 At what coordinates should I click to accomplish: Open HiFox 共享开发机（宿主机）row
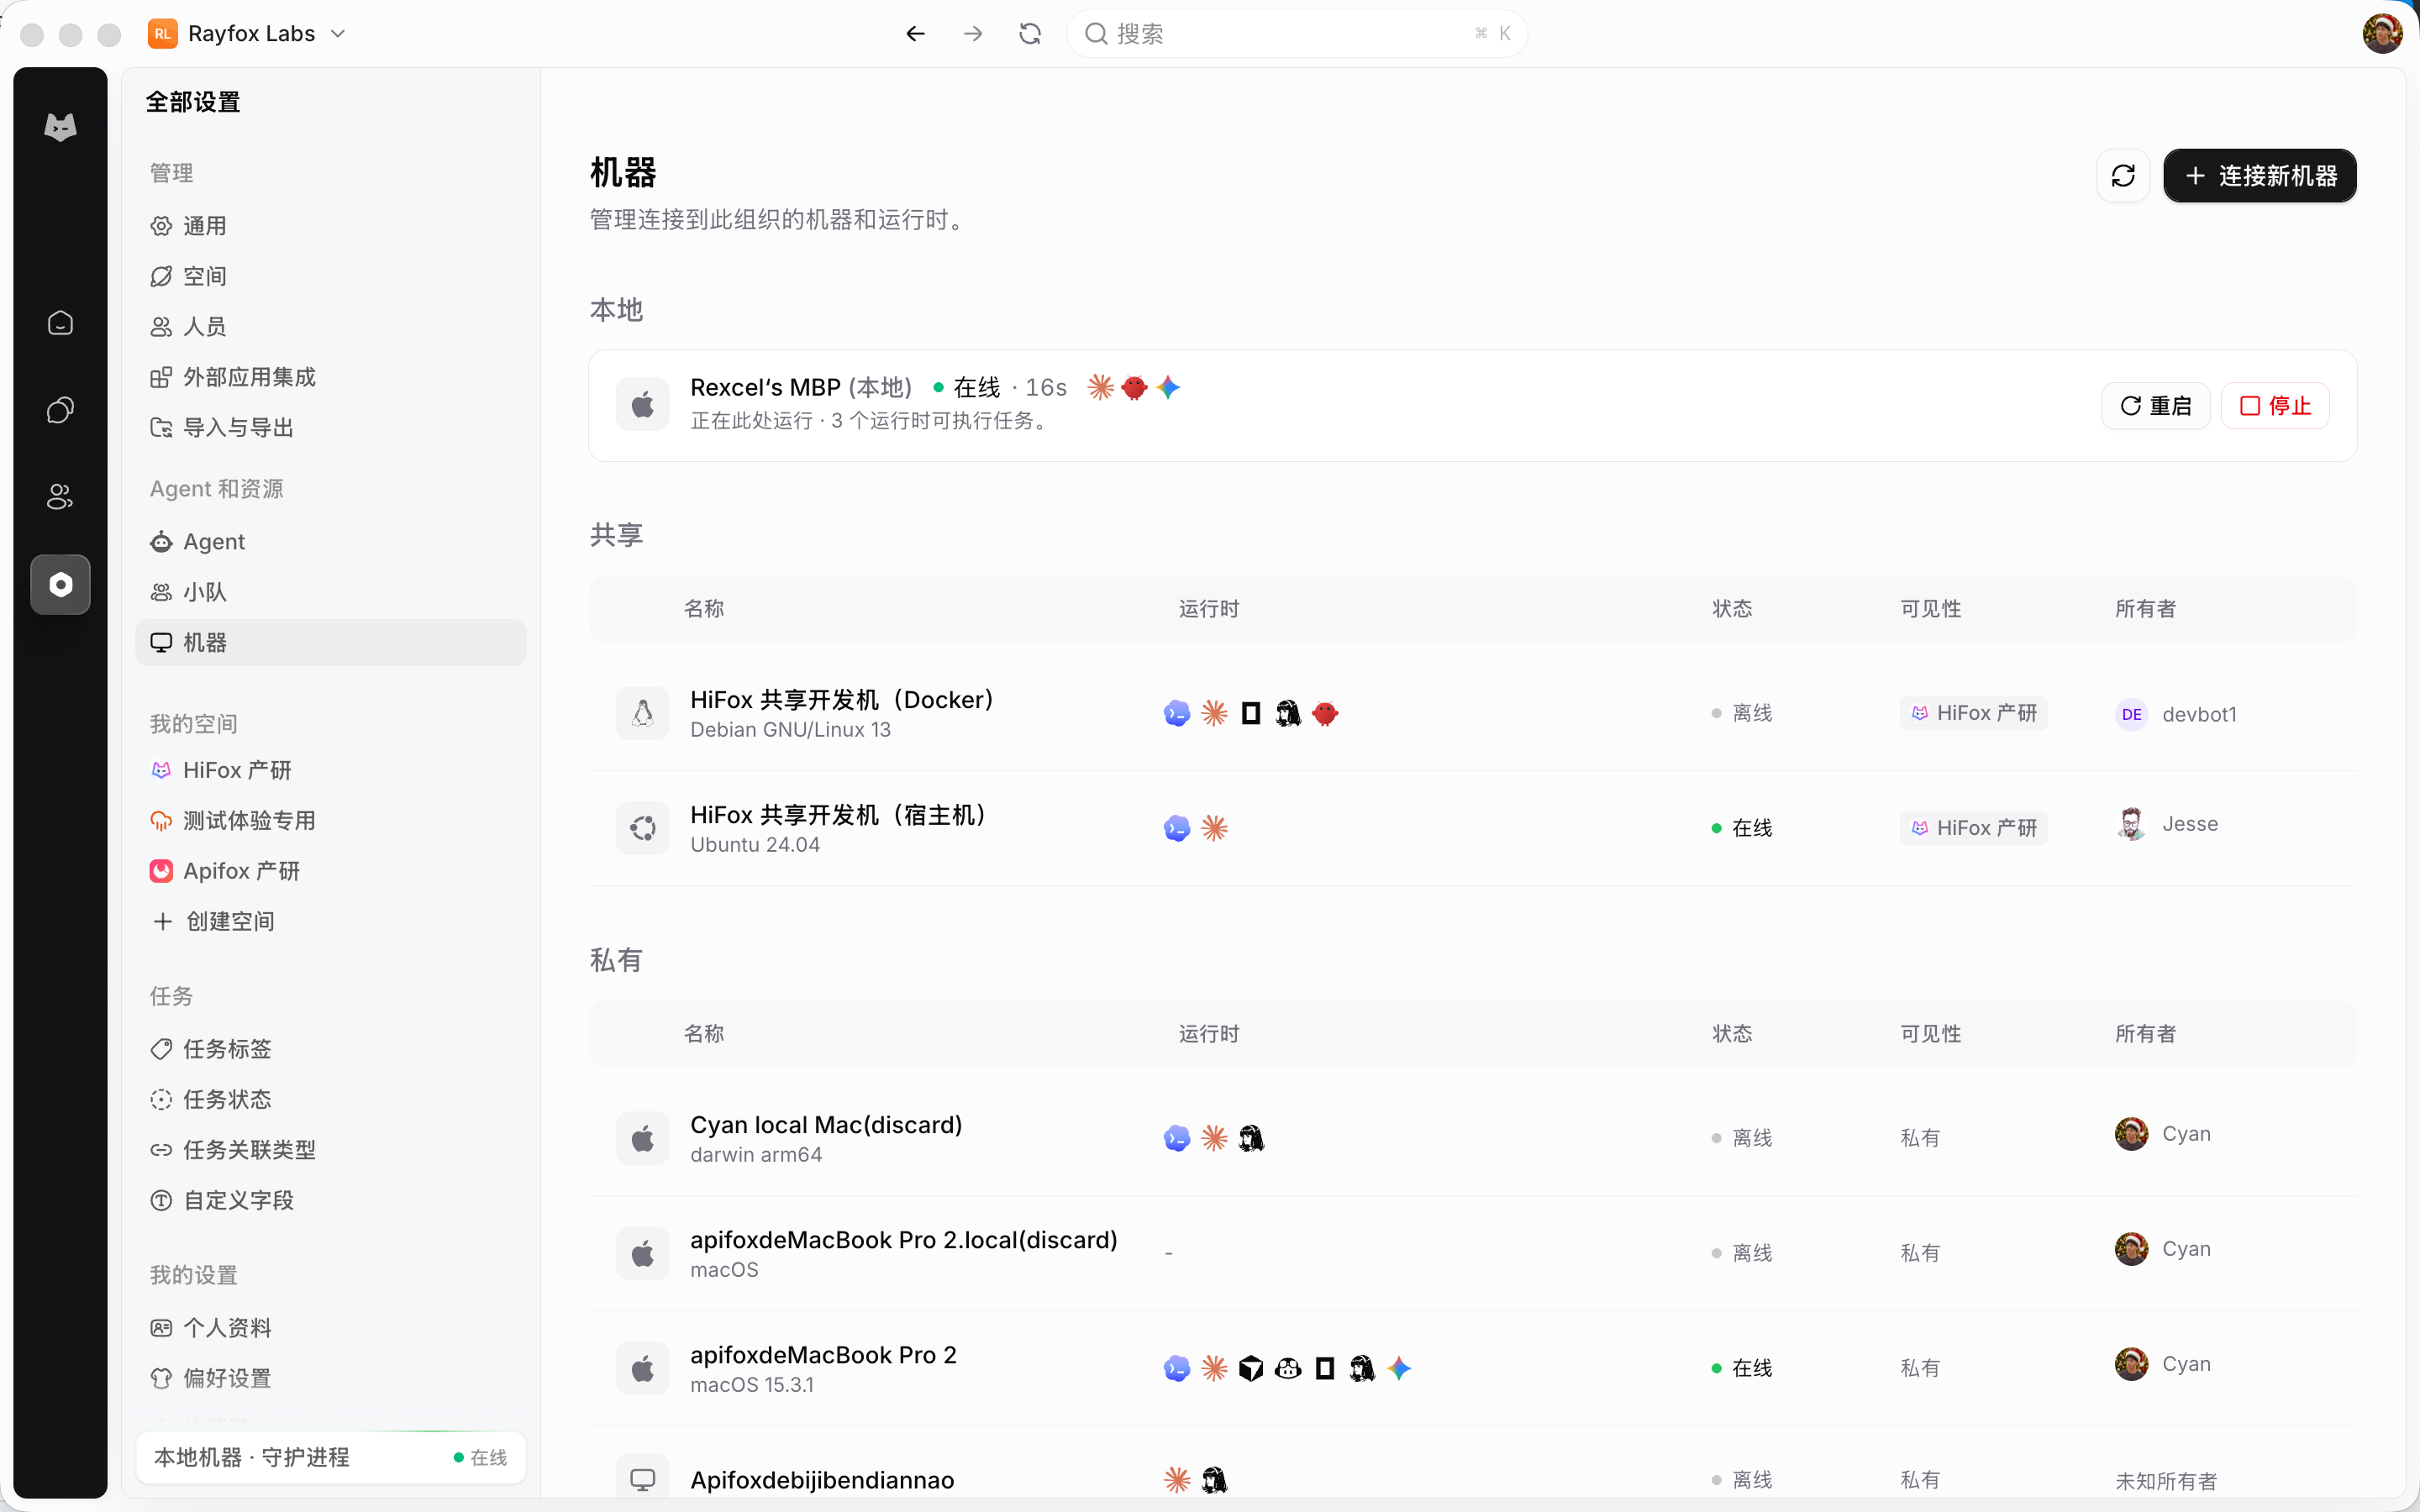(x=1472, y=828)
